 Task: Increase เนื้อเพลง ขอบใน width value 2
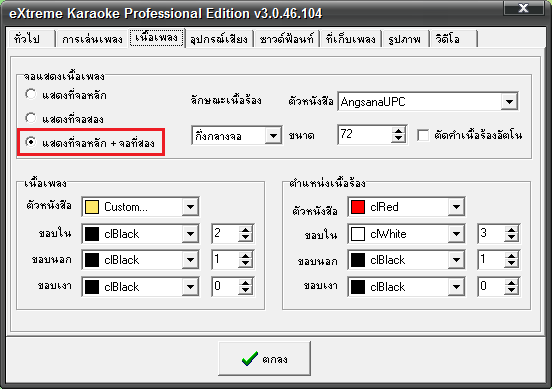tap(245, 229)
